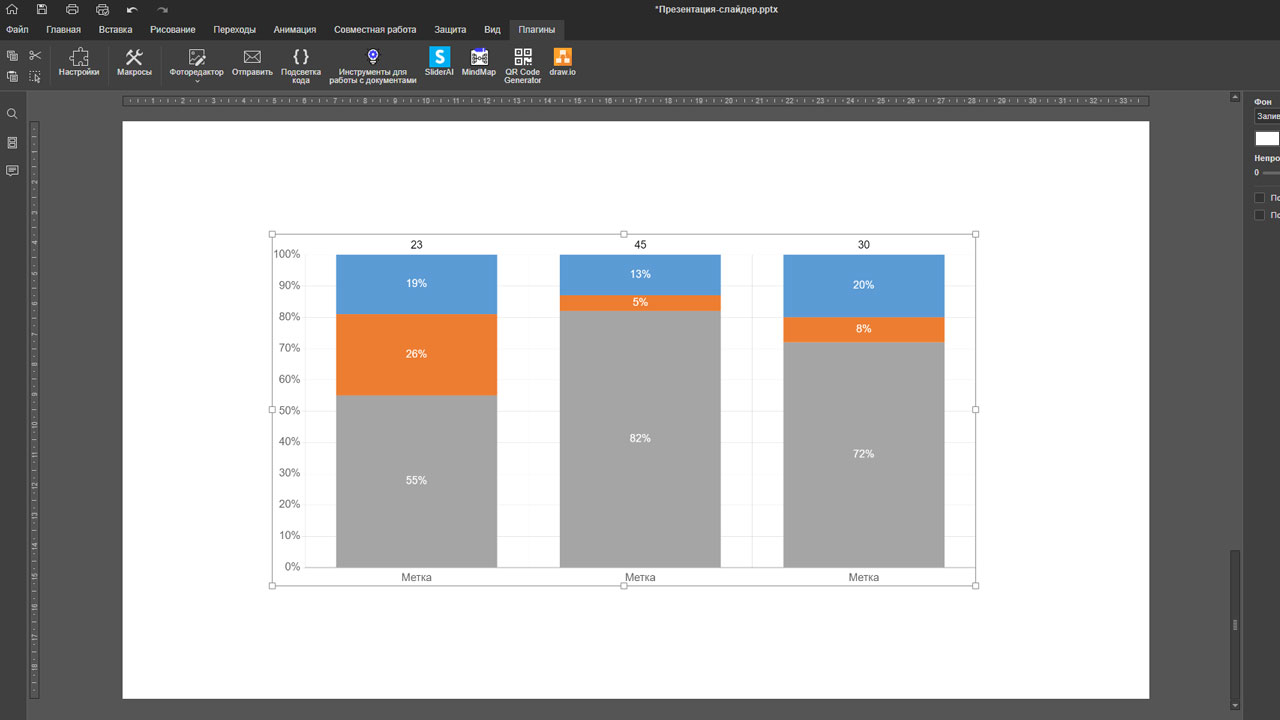Switch to the Совместная работа tab

[x=375, y=30]
